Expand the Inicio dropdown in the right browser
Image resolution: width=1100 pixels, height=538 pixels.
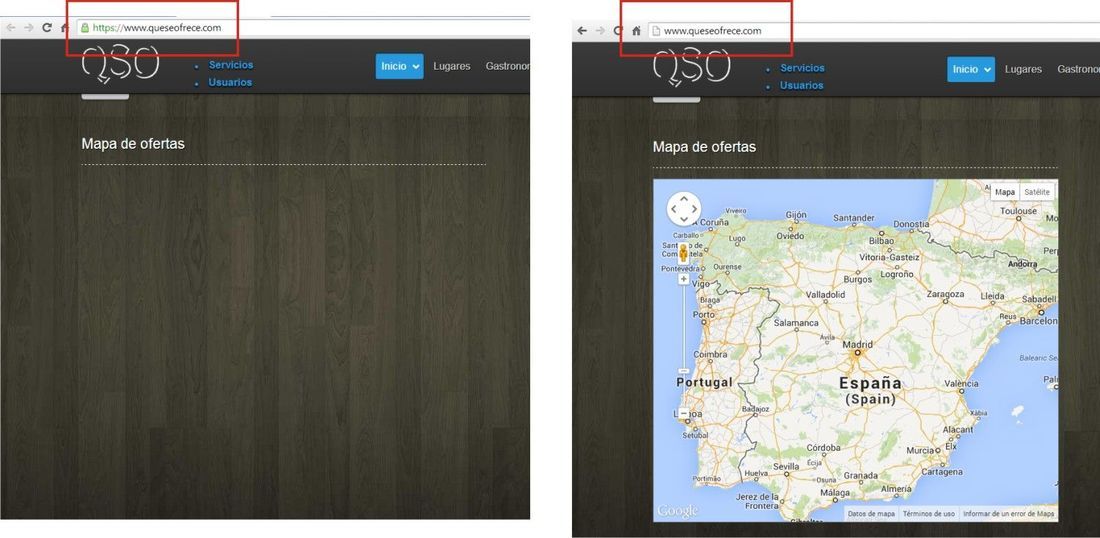[x=971, y=69]
